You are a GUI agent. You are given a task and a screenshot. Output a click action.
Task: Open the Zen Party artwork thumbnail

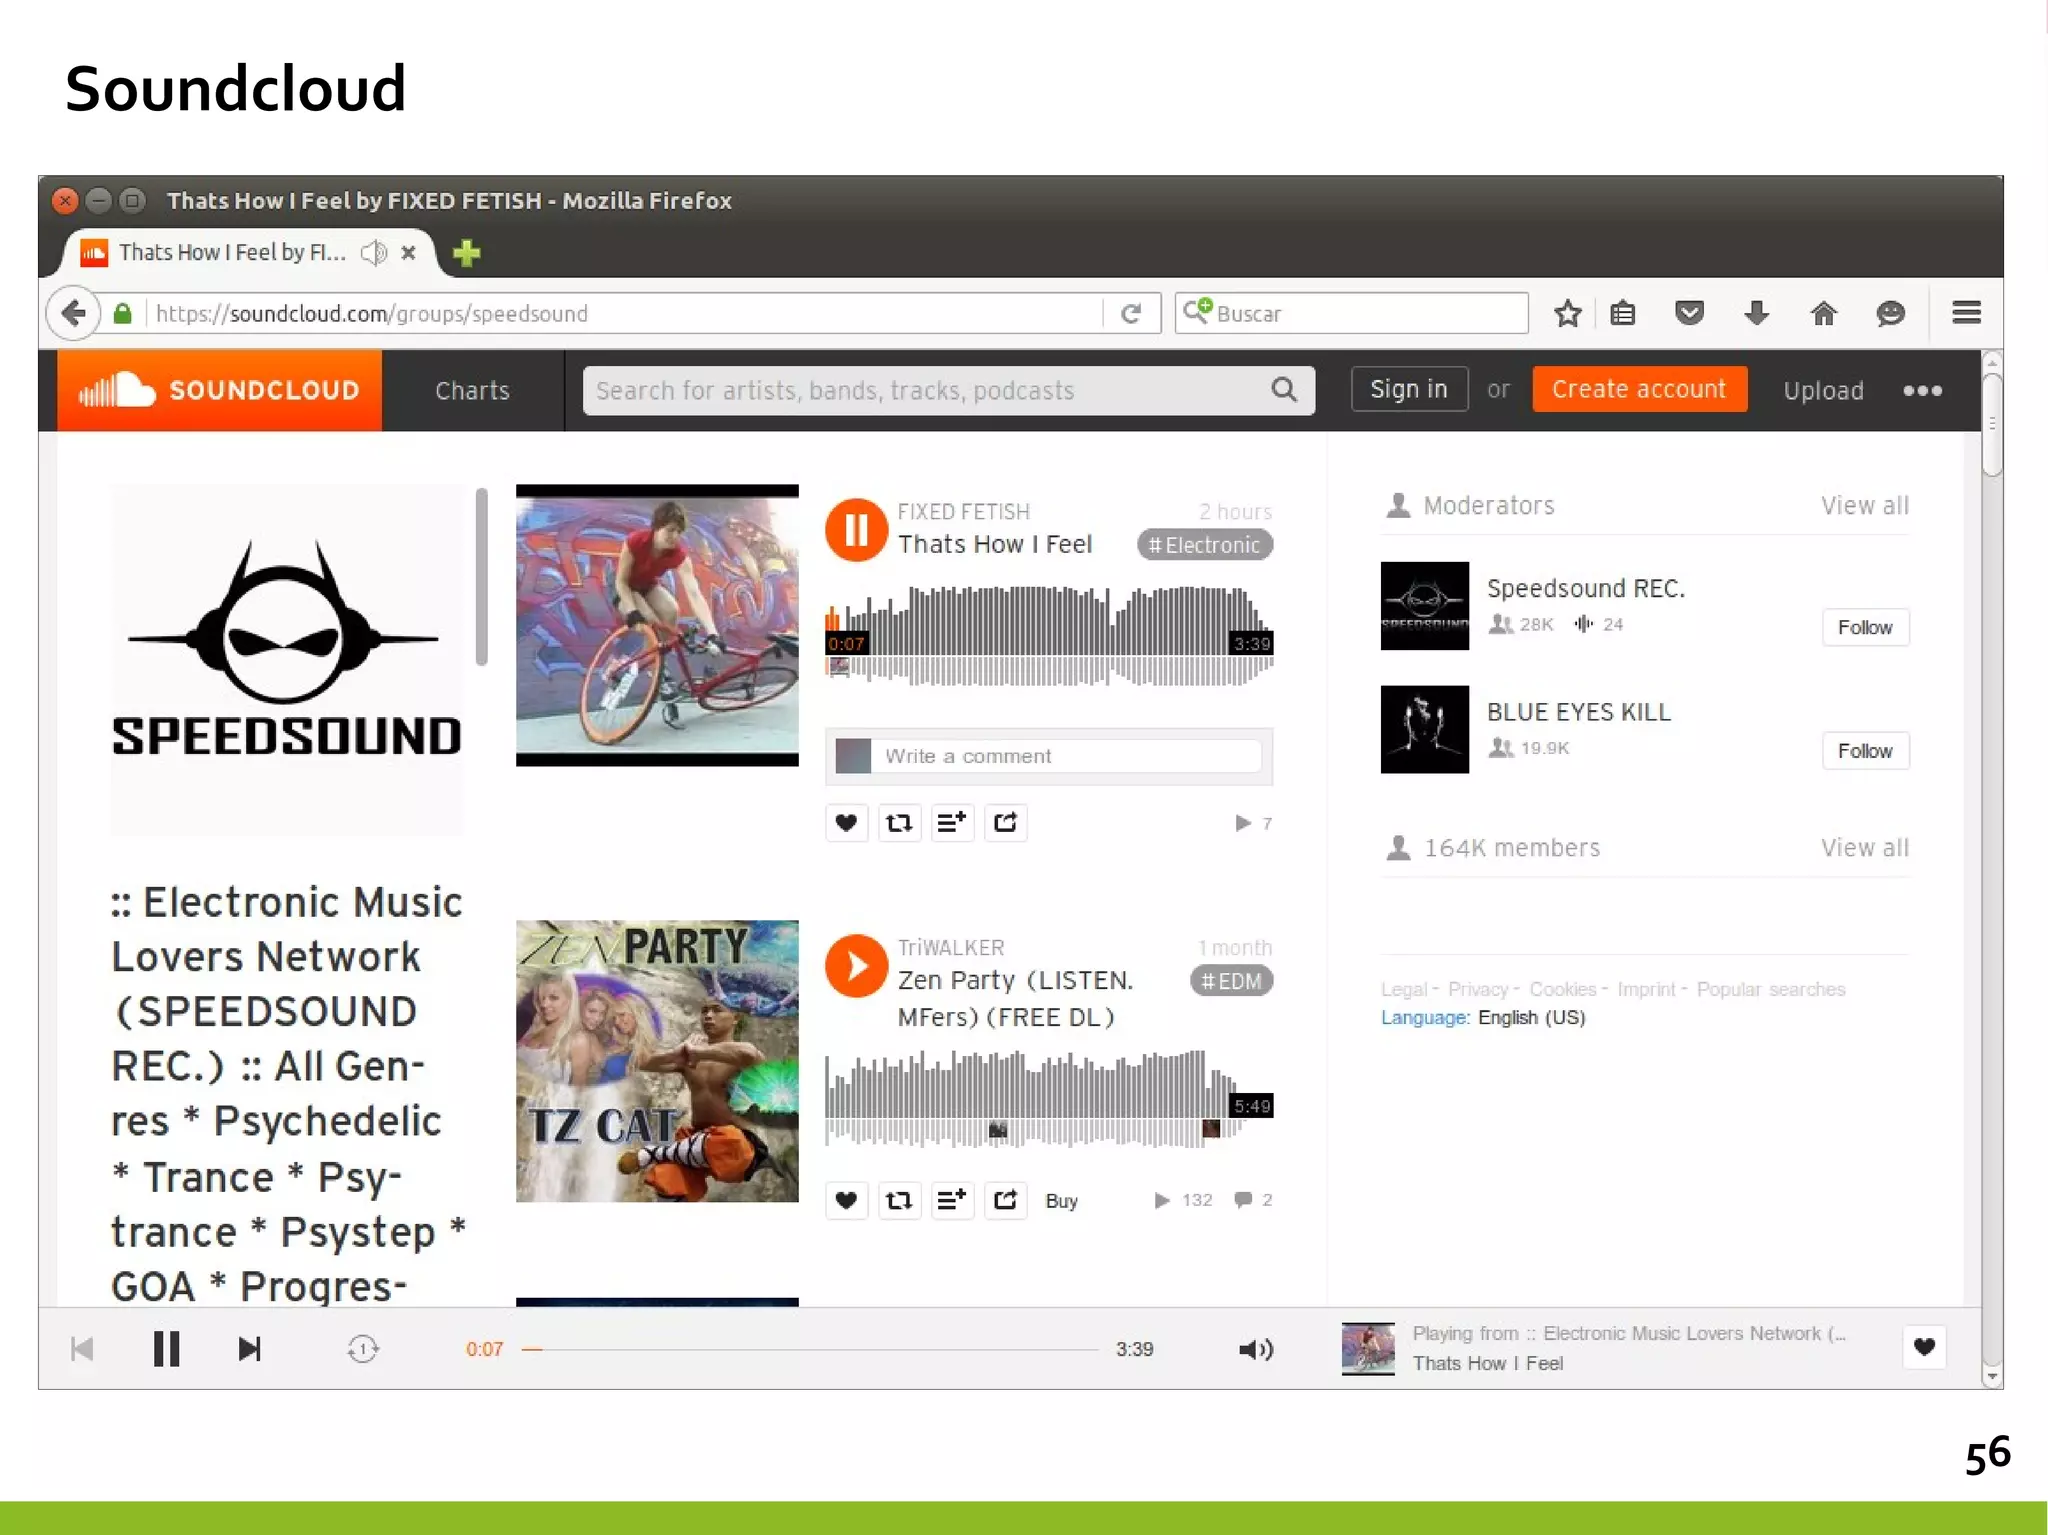[657, 1061]
